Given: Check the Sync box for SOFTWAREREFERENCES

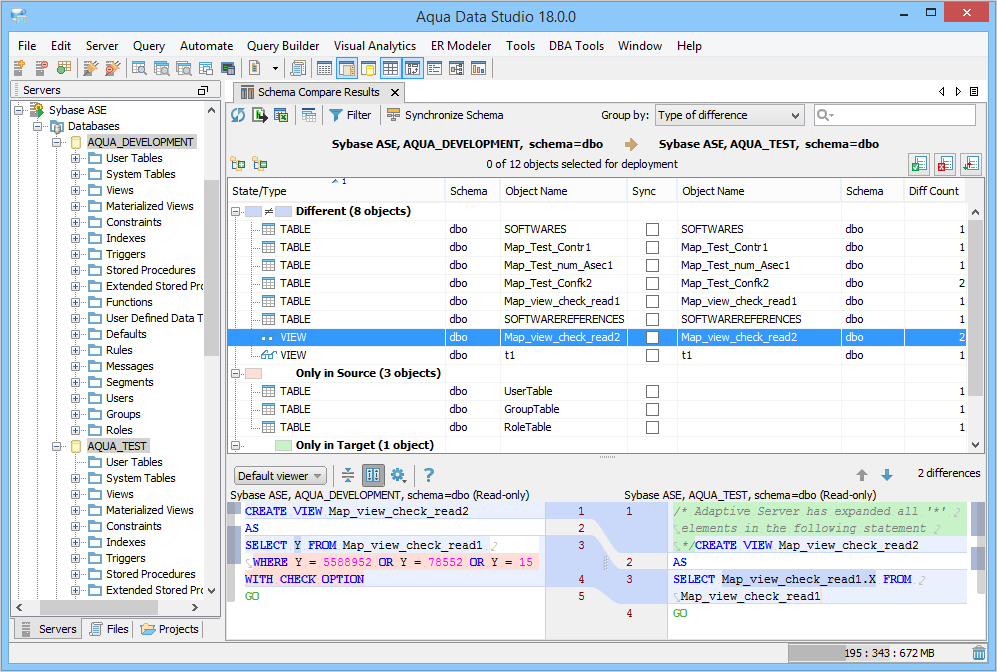Looking at the screenshot, I should click(x=652, y=319).
